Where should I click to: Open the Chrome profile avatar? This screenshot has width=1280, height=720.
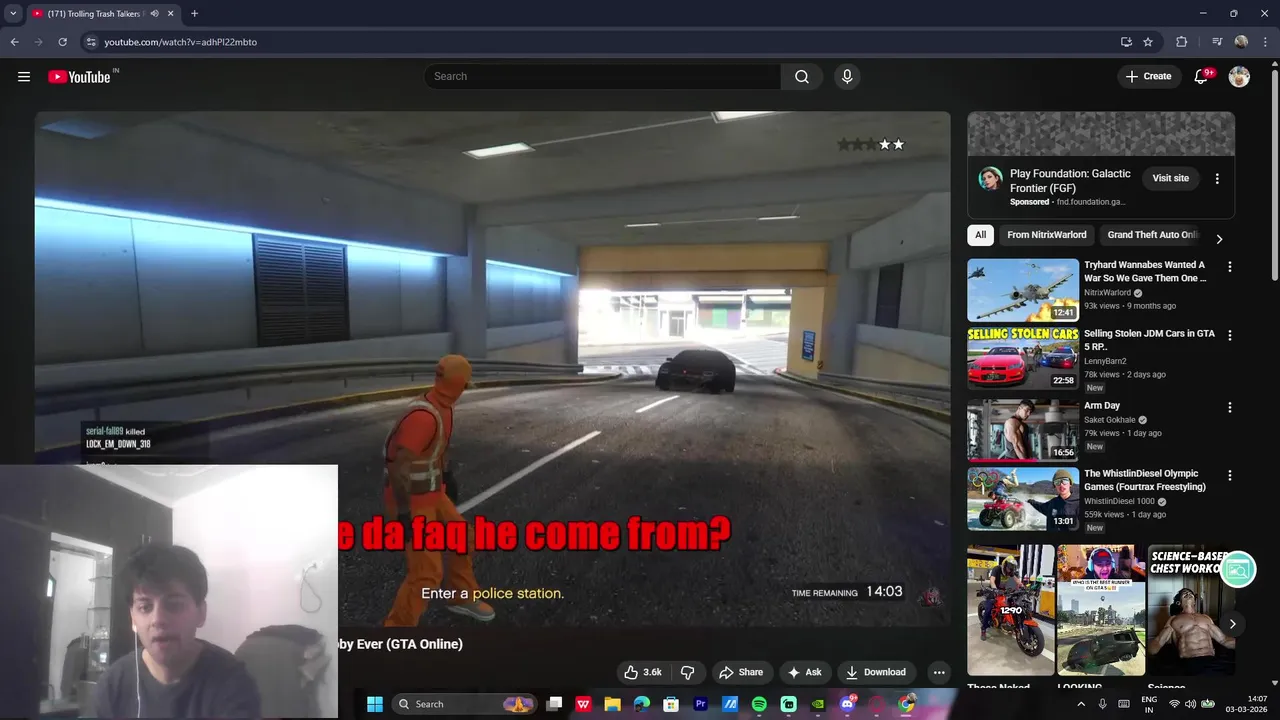coord(1241,42)
